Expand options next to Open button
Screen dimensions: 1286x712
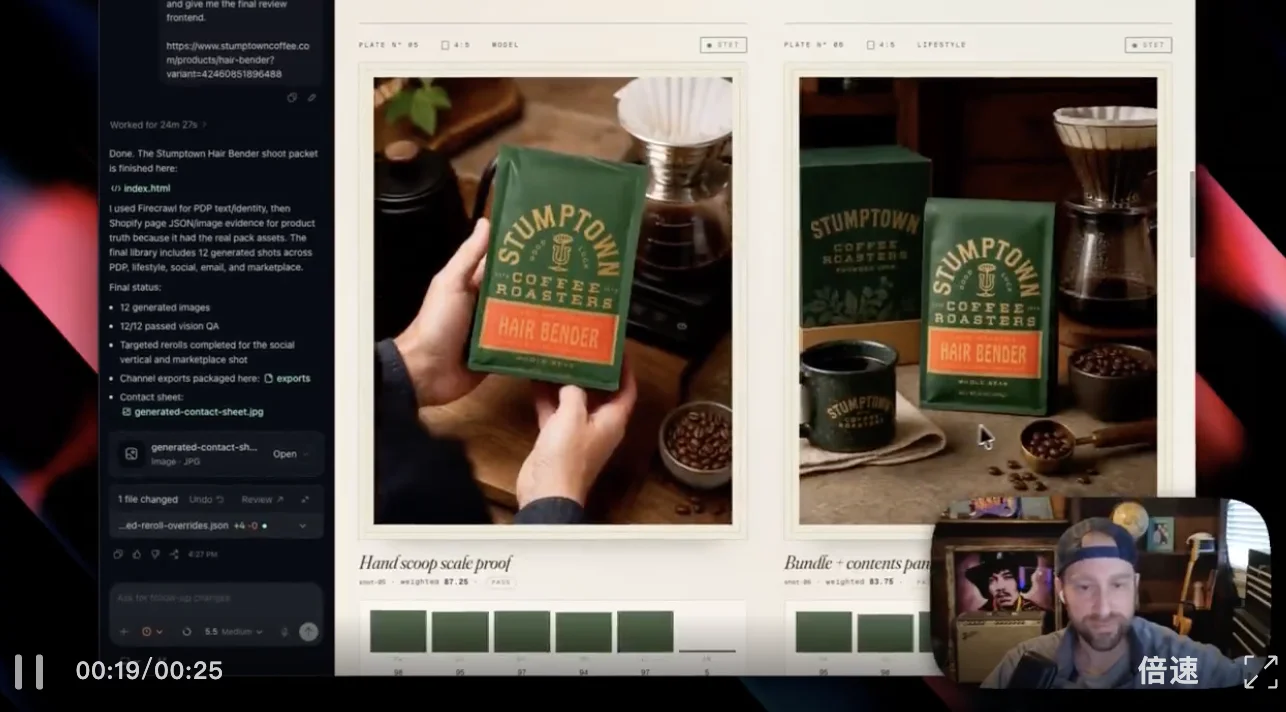point(308,454)
